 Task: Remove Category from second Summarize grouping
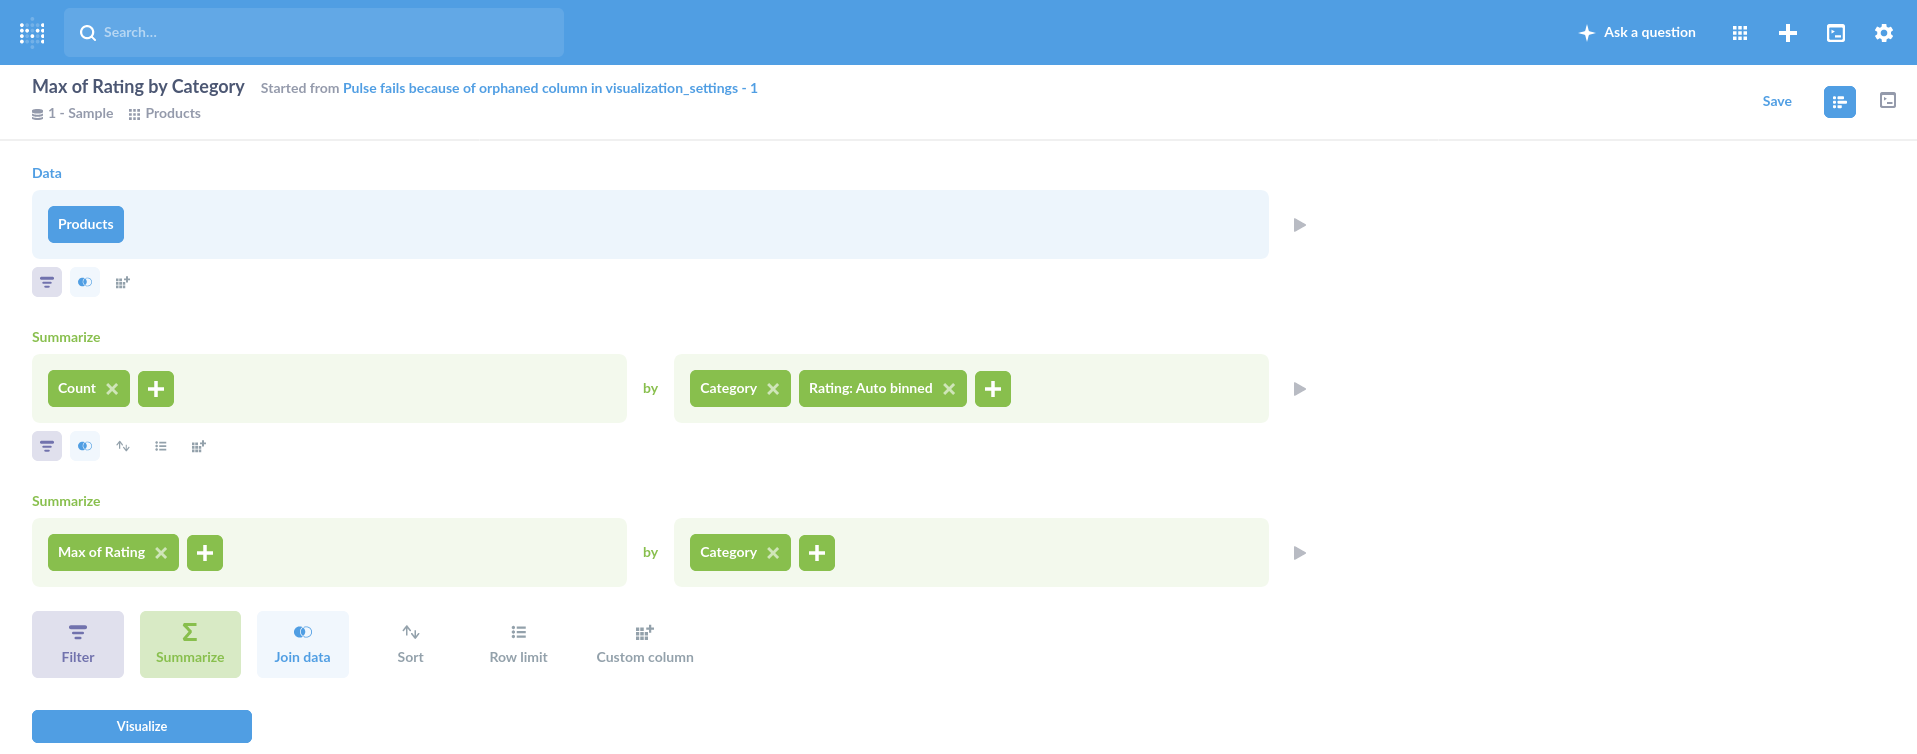coord(773,553)
